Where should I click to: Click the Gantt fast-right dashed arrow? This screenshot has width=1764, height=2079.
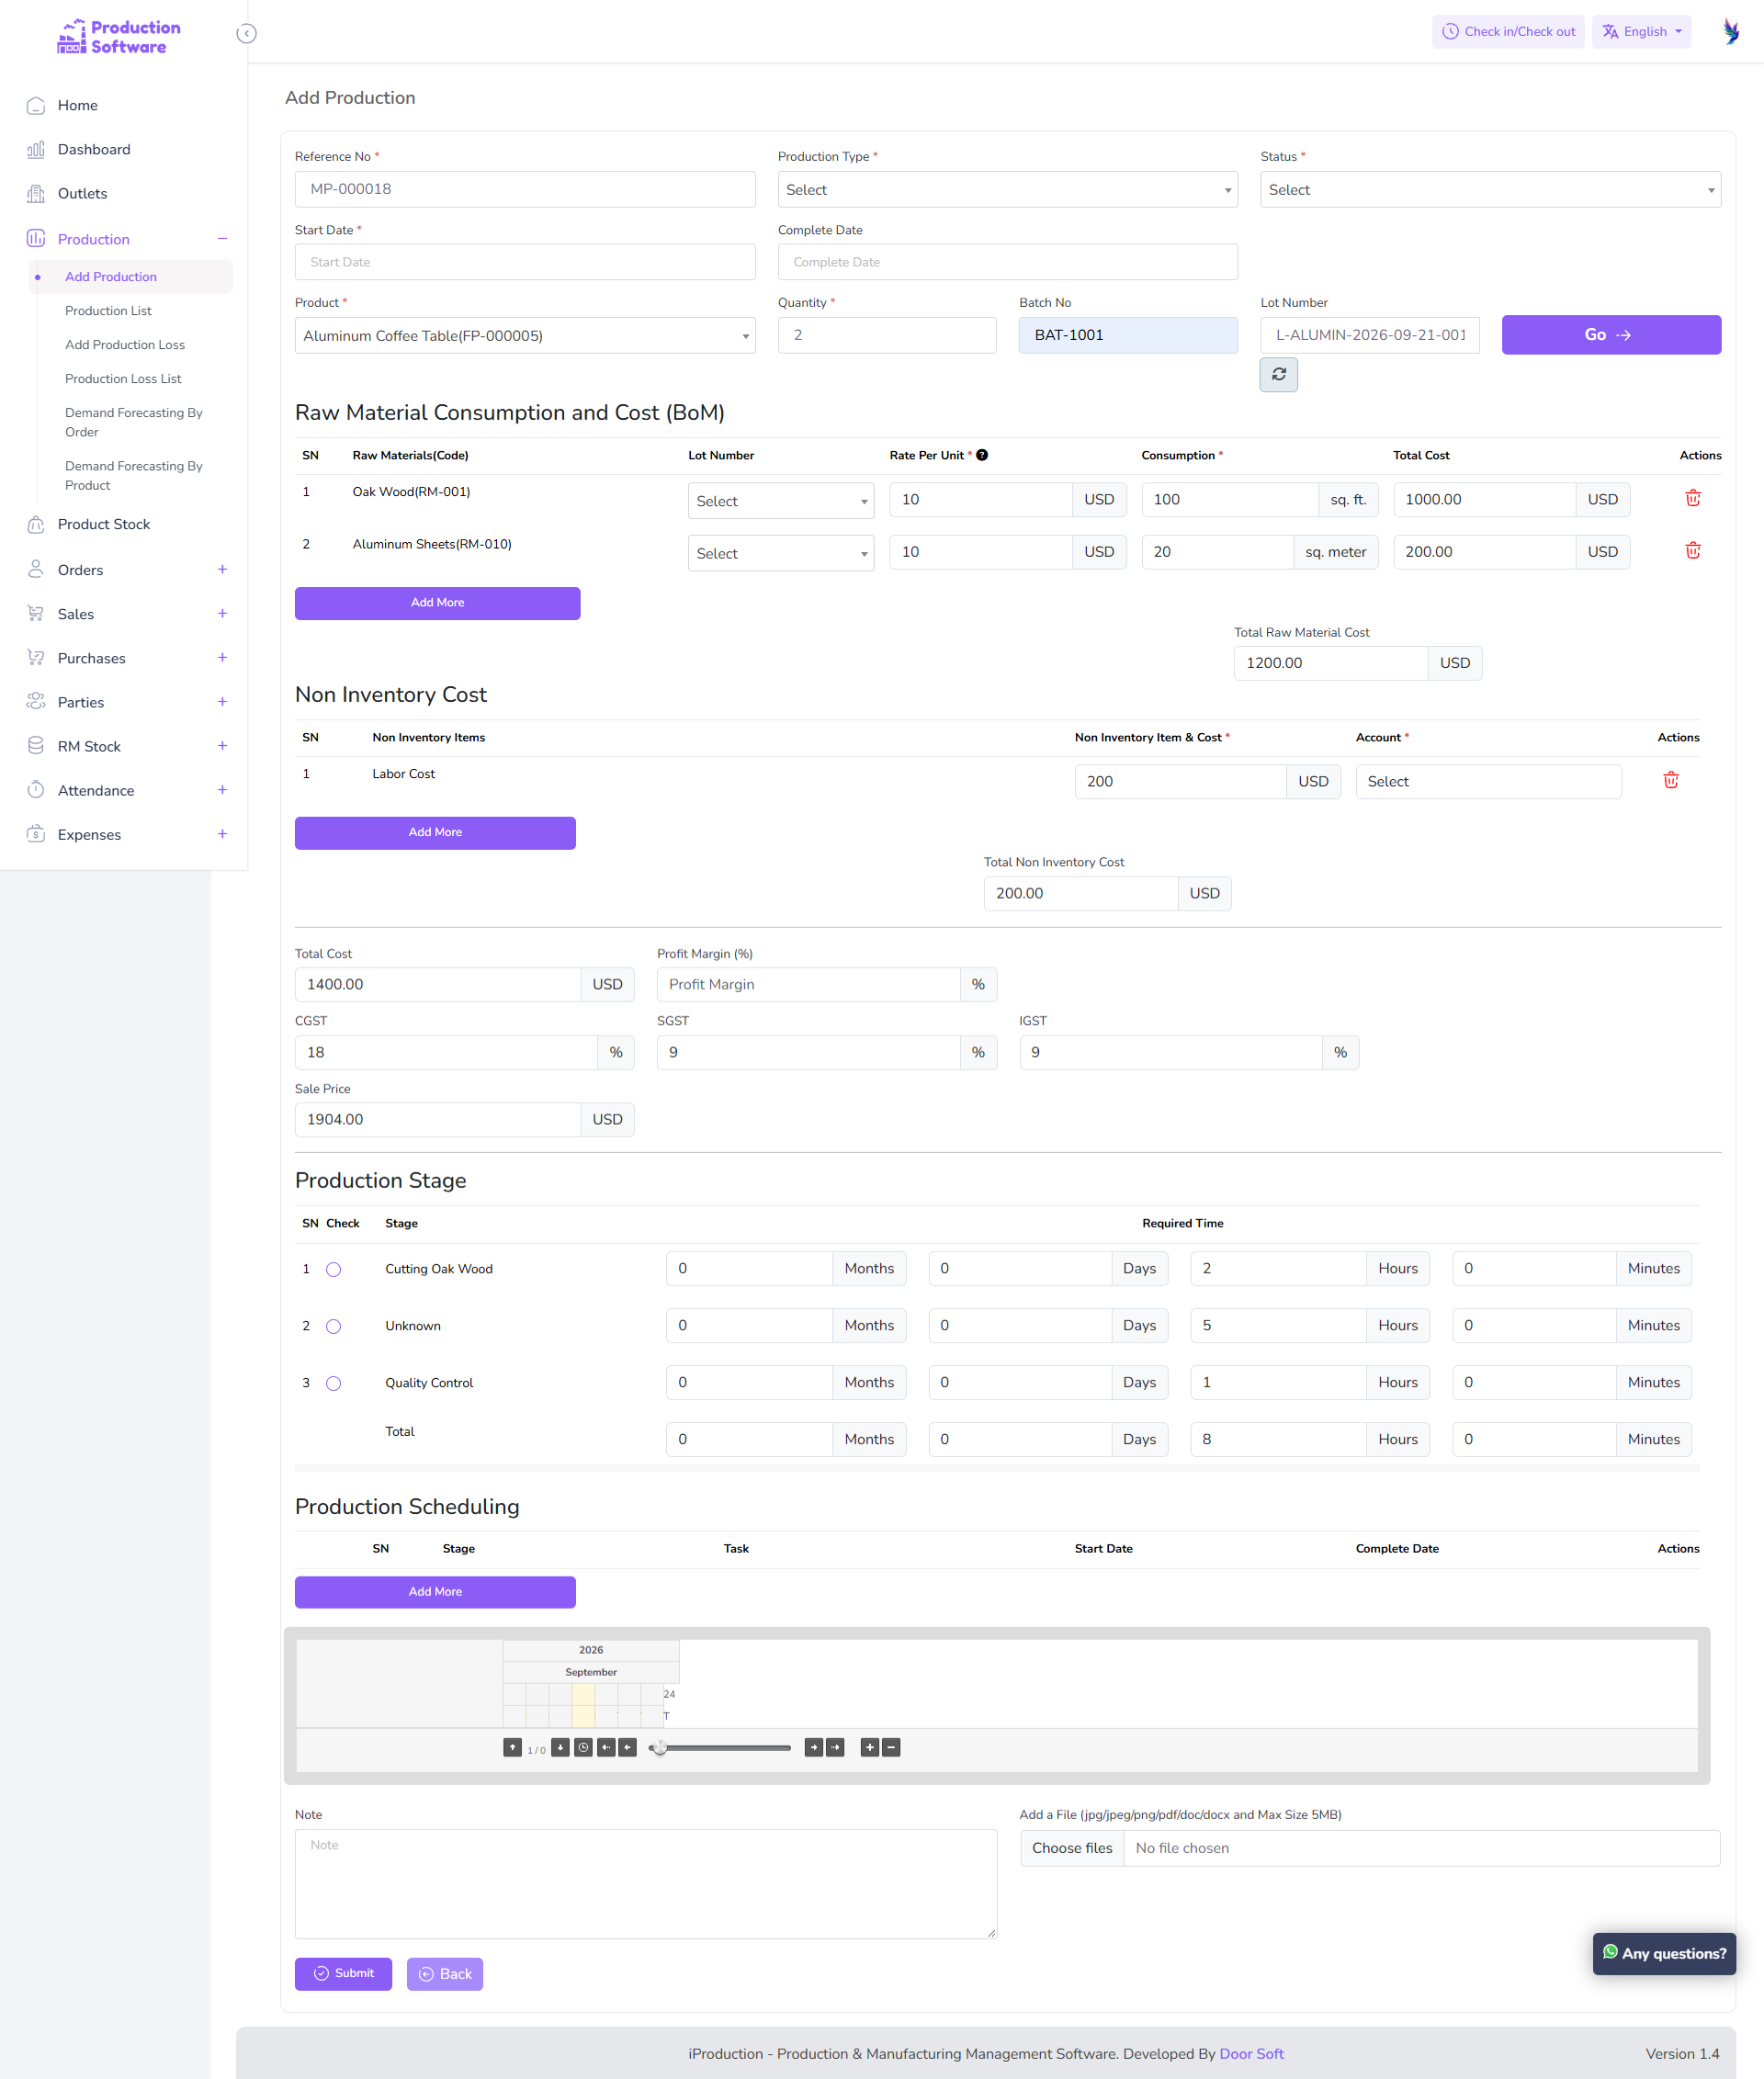pos(835,1747)
